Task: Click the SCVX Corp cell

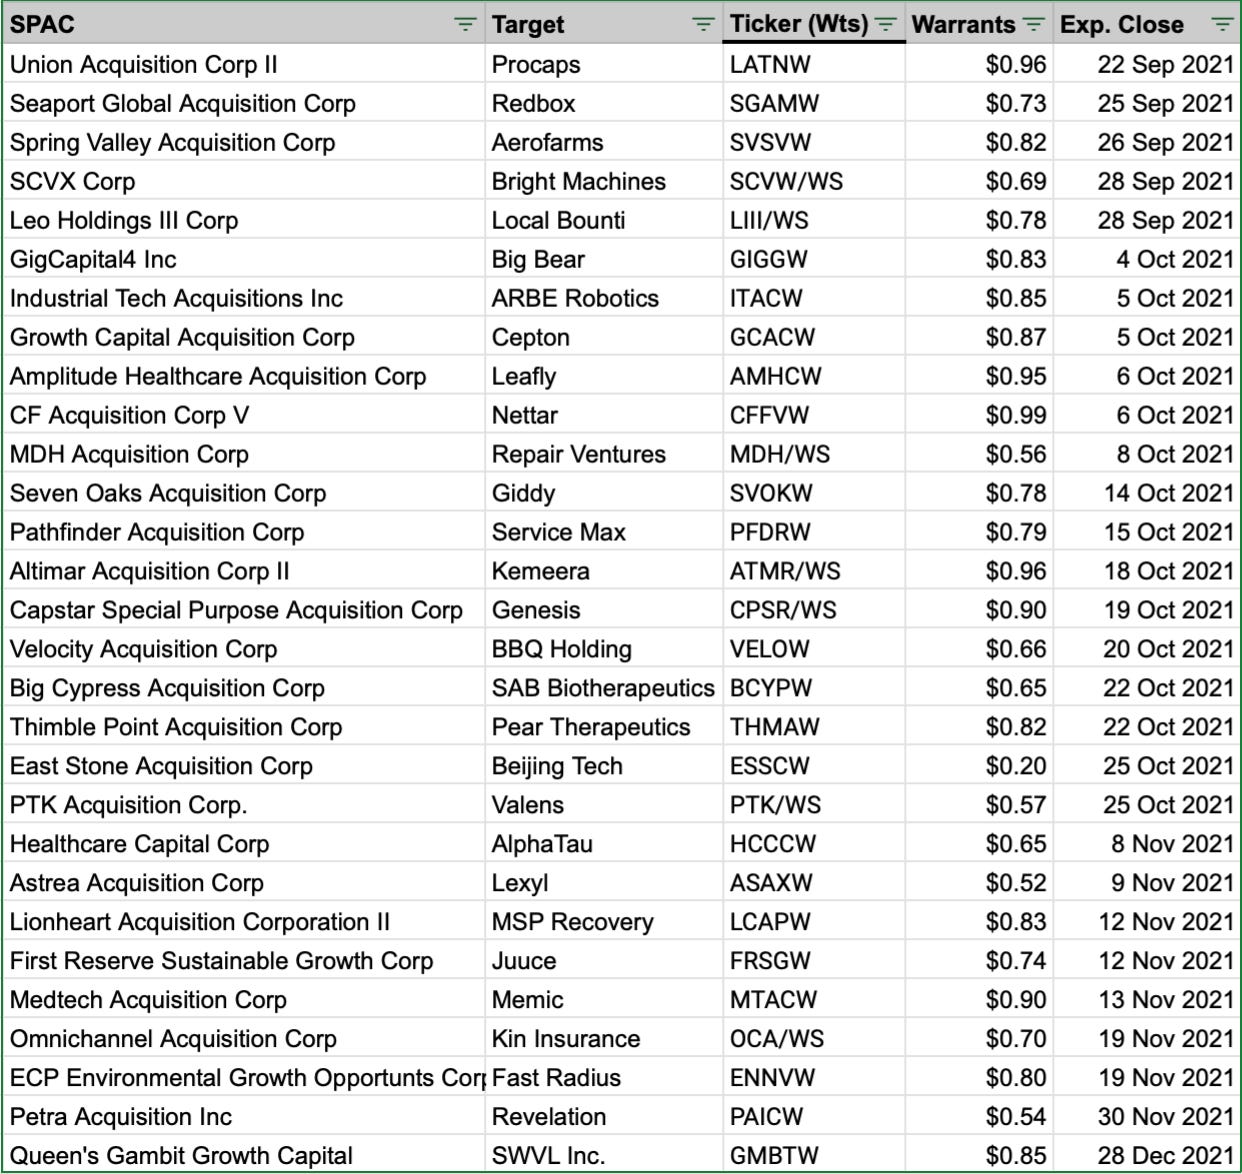Action: [244, 182]
